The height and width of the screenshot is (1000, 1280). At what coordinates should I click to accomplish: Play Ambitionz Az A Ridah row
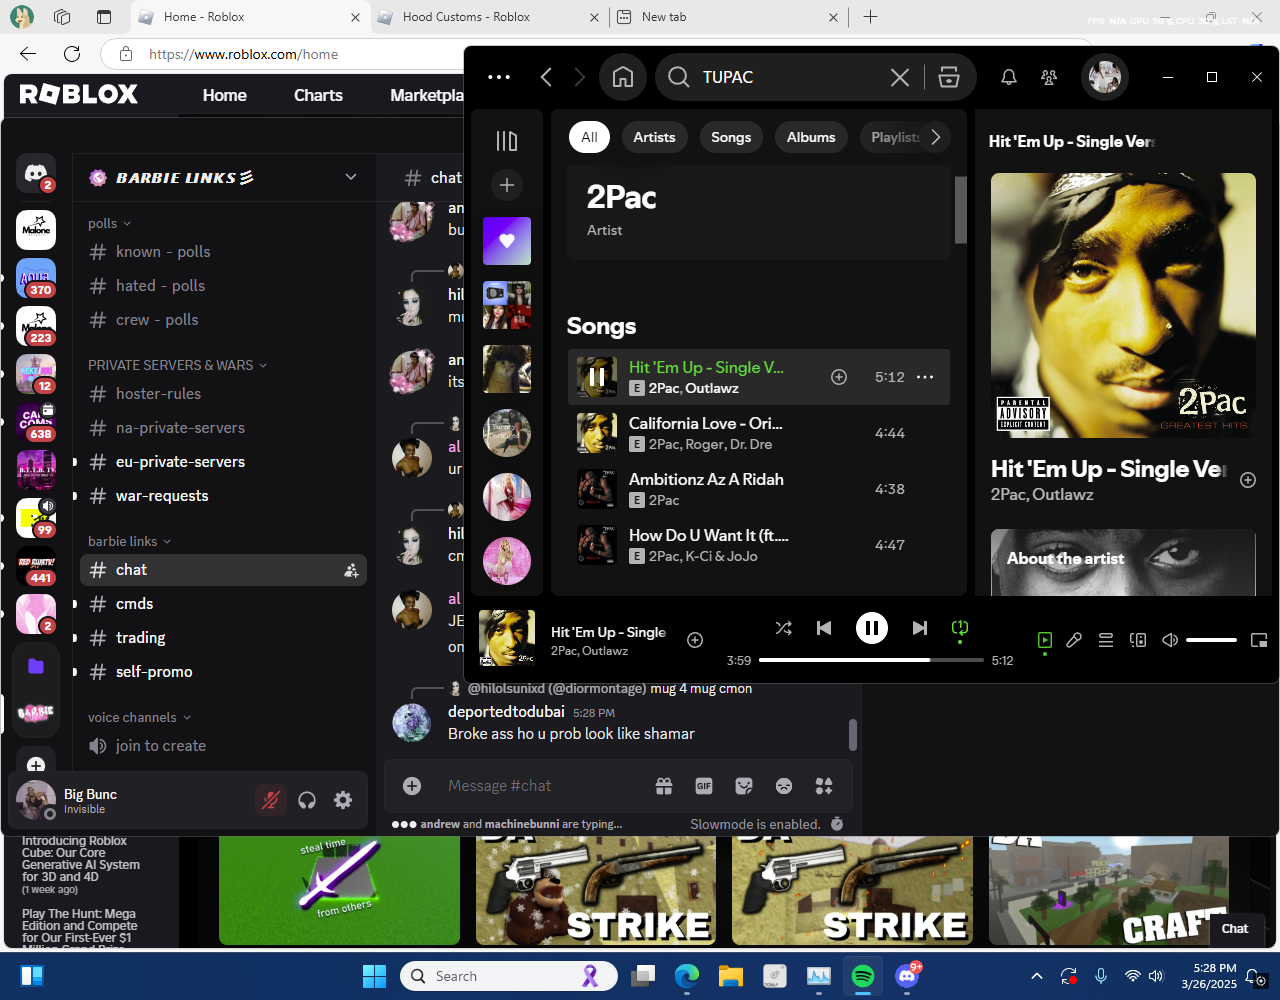(759, 489)
